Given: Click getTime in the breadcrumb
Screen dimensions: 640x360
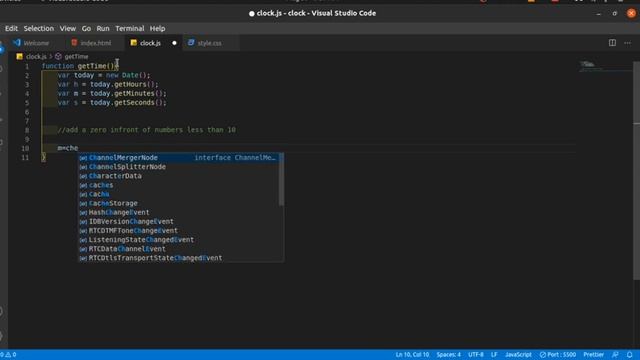Looking at the screenshot, I should coord(76,56).
